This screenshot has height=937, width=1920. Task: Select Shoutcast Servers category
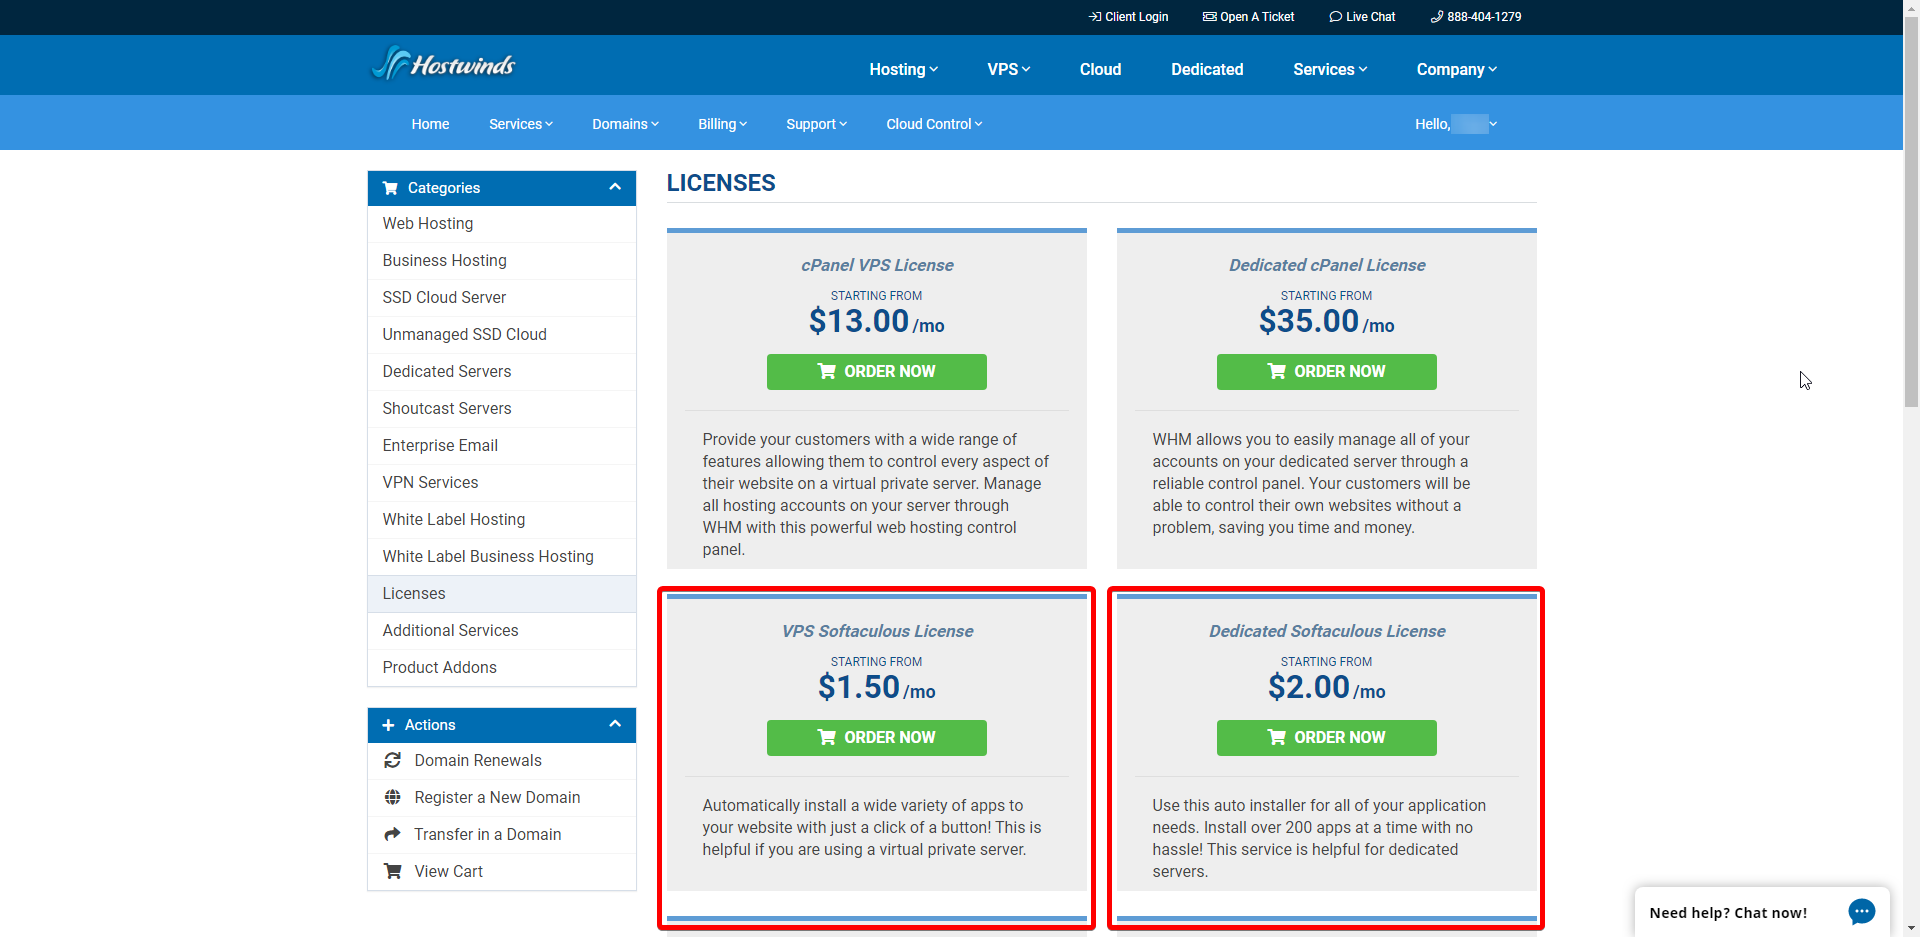(502, 409)
